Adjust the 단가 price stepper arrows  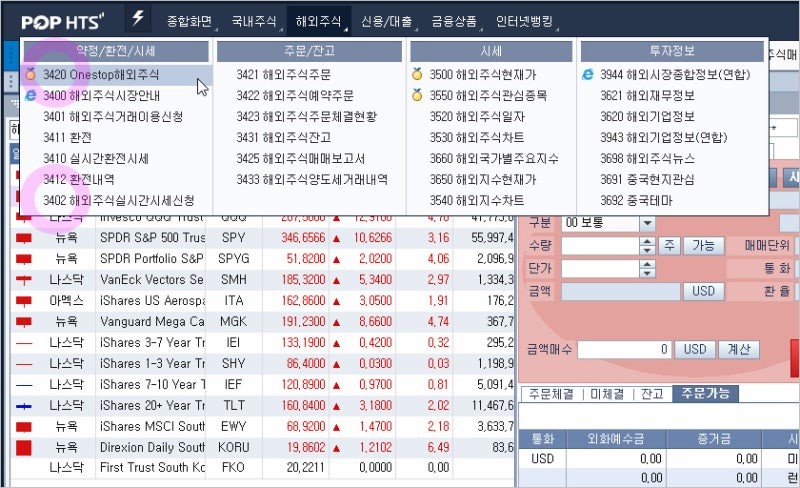[647, 269]
